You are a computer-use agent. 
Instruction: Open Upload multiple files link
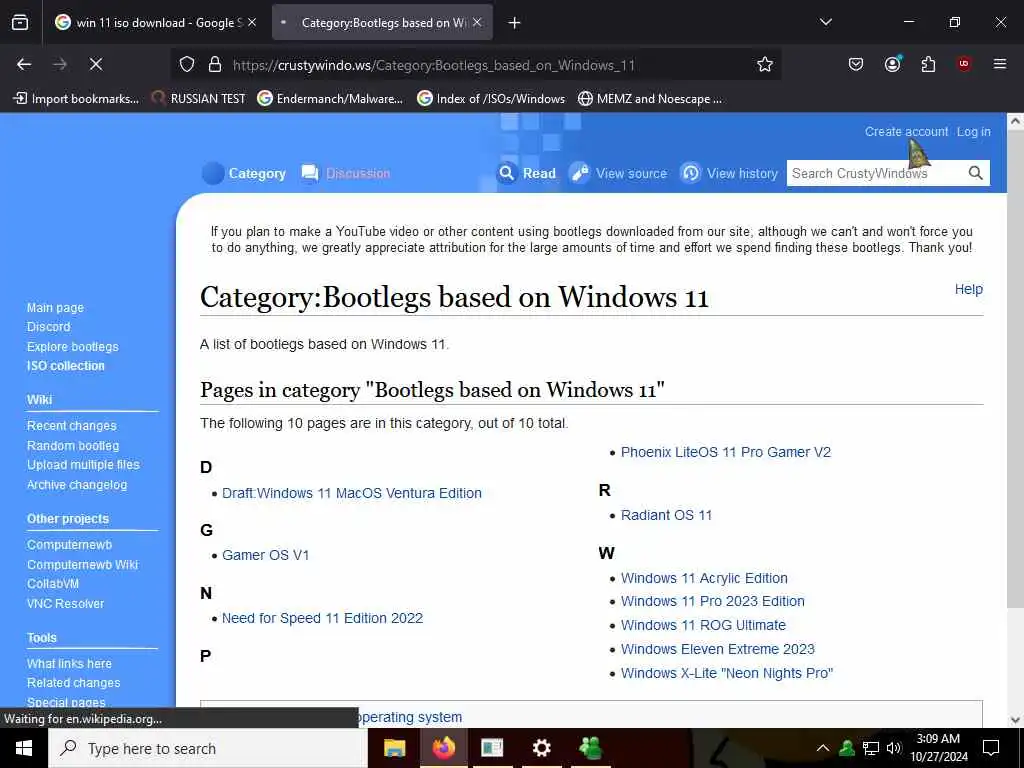(x=83, y=464)
